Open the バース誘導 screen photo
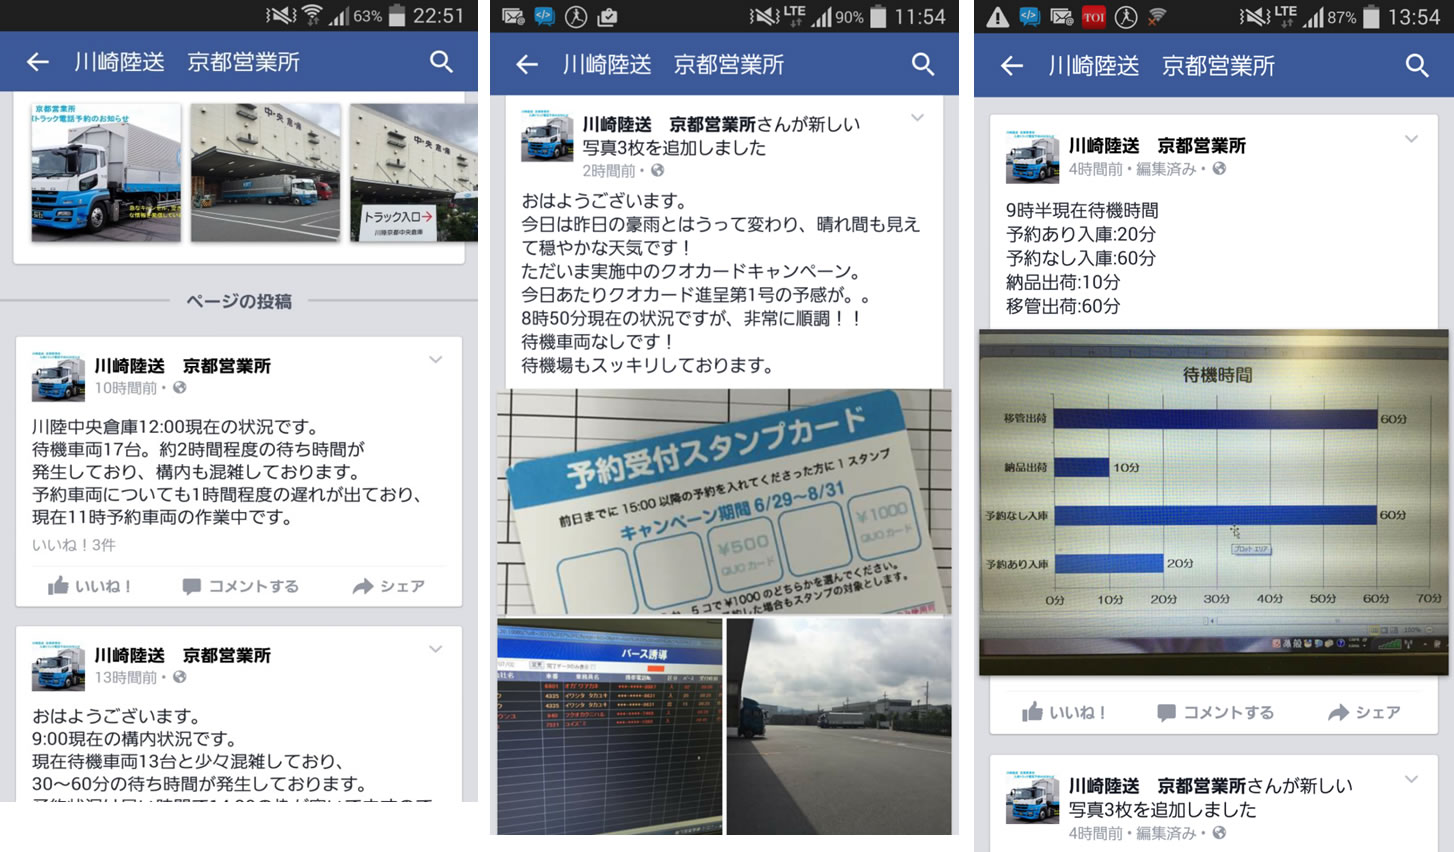This screenshot has height=852, width=1454. (609, 726)
